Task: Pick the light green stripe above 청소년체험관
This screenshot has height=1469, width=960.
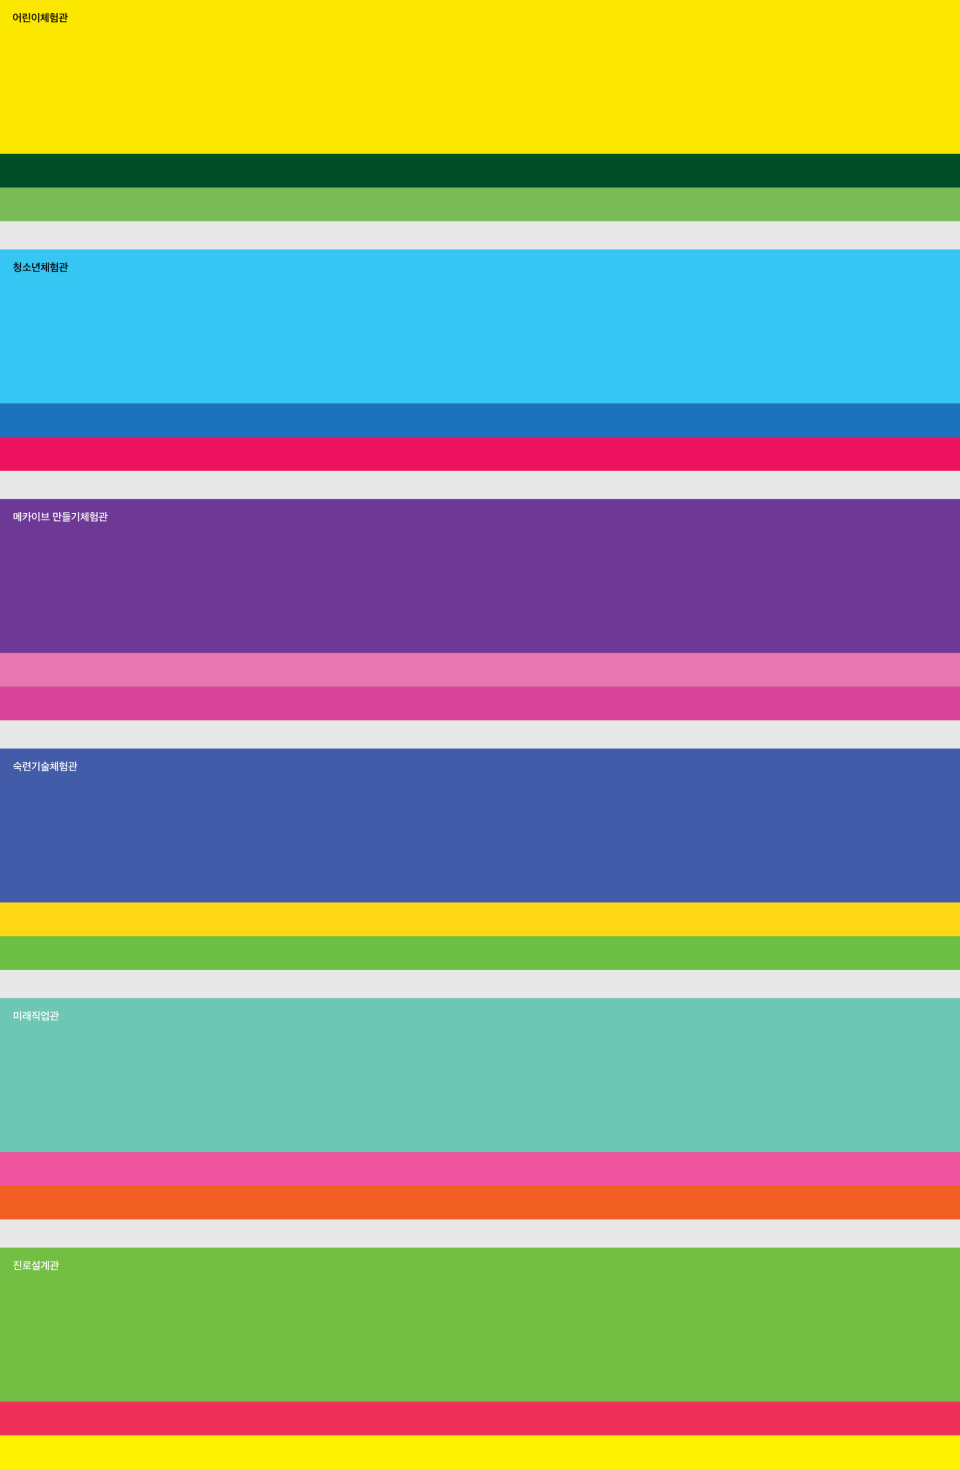Action: [480, 204]
